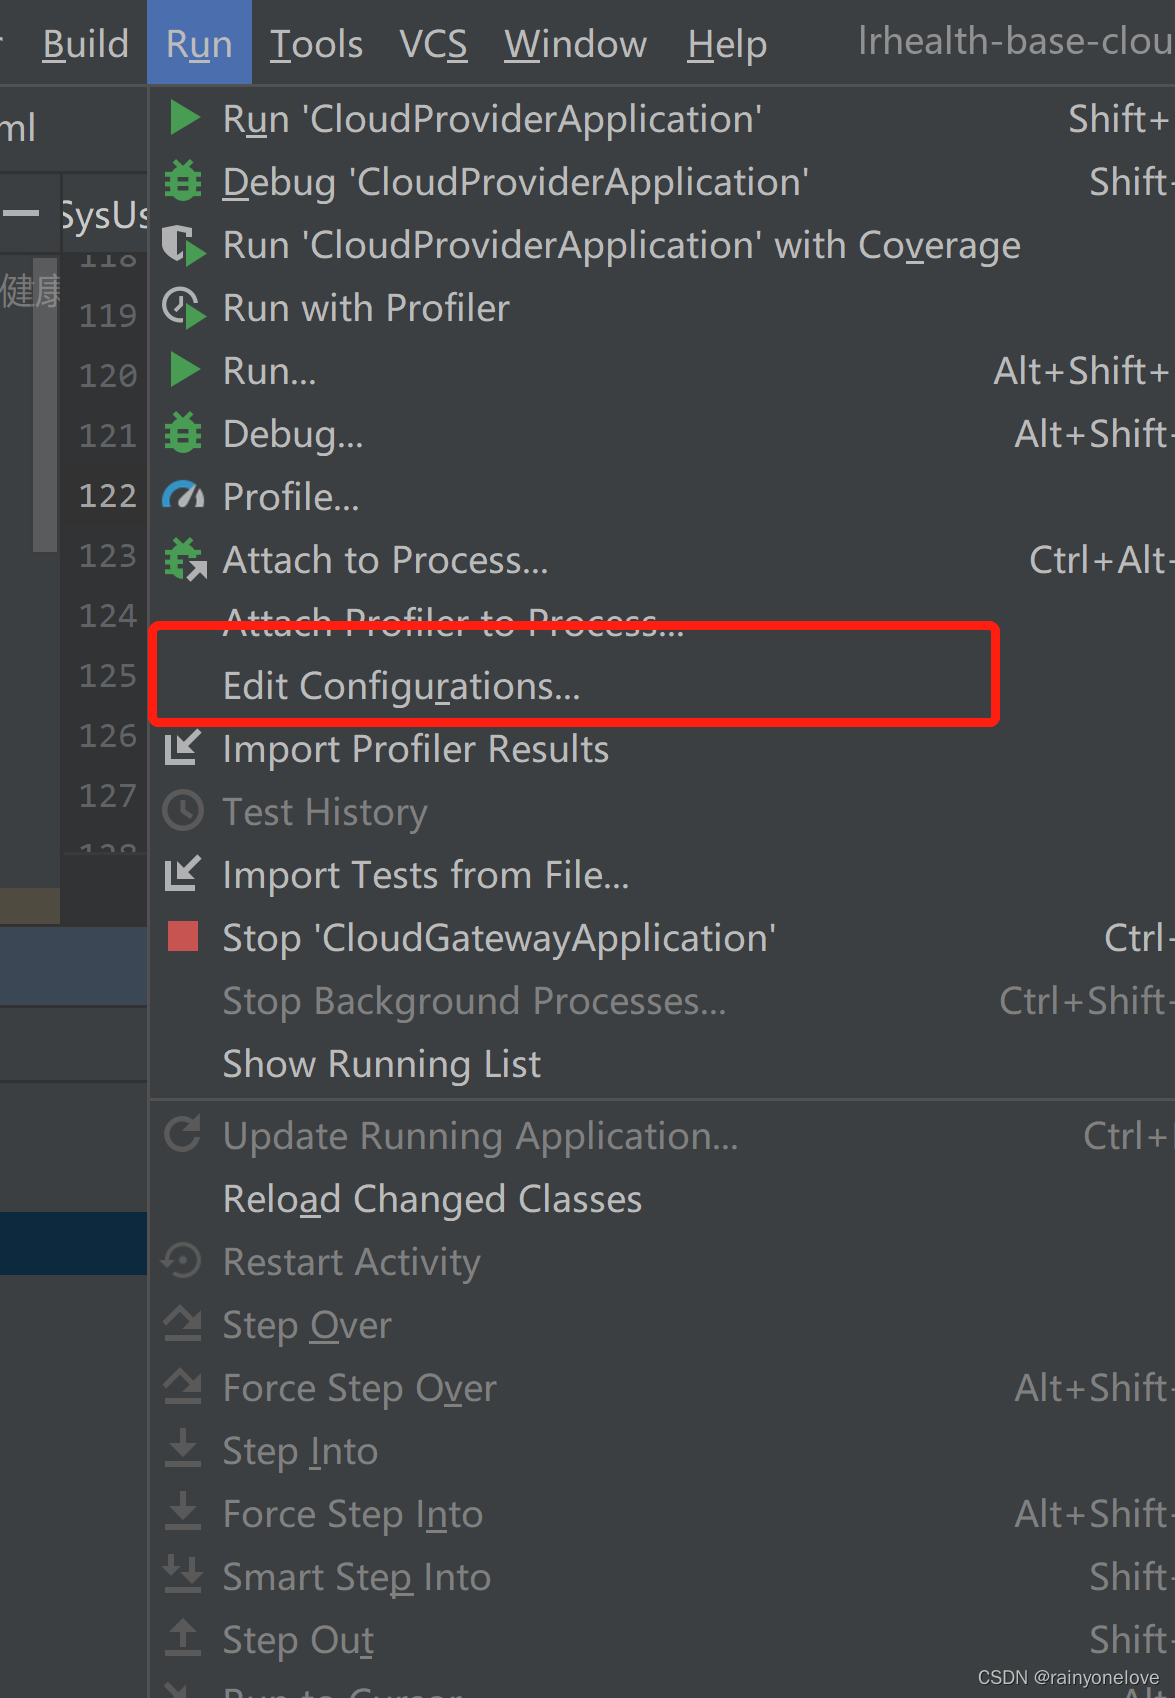Click the Debug... menu entry
This screenshot has width=1175, height=1698.
pyautogui.click(x=293, y=434)
